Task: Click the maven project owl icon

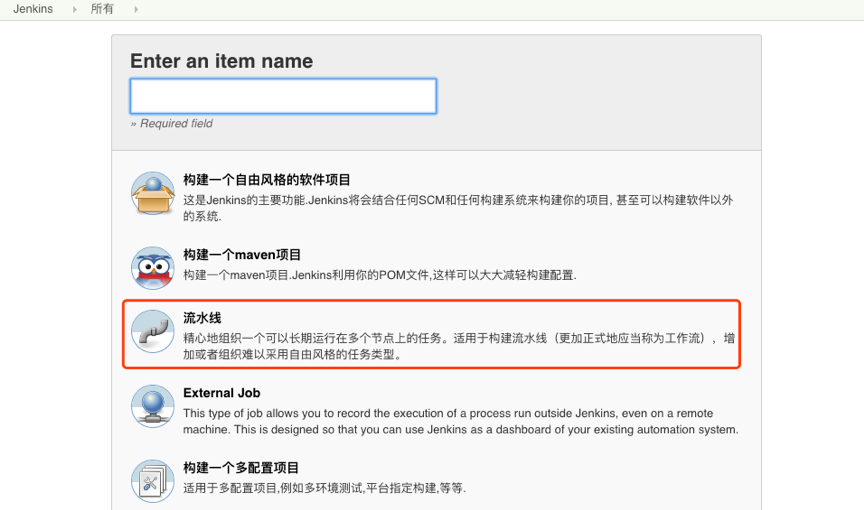Action: coord(153,266)
